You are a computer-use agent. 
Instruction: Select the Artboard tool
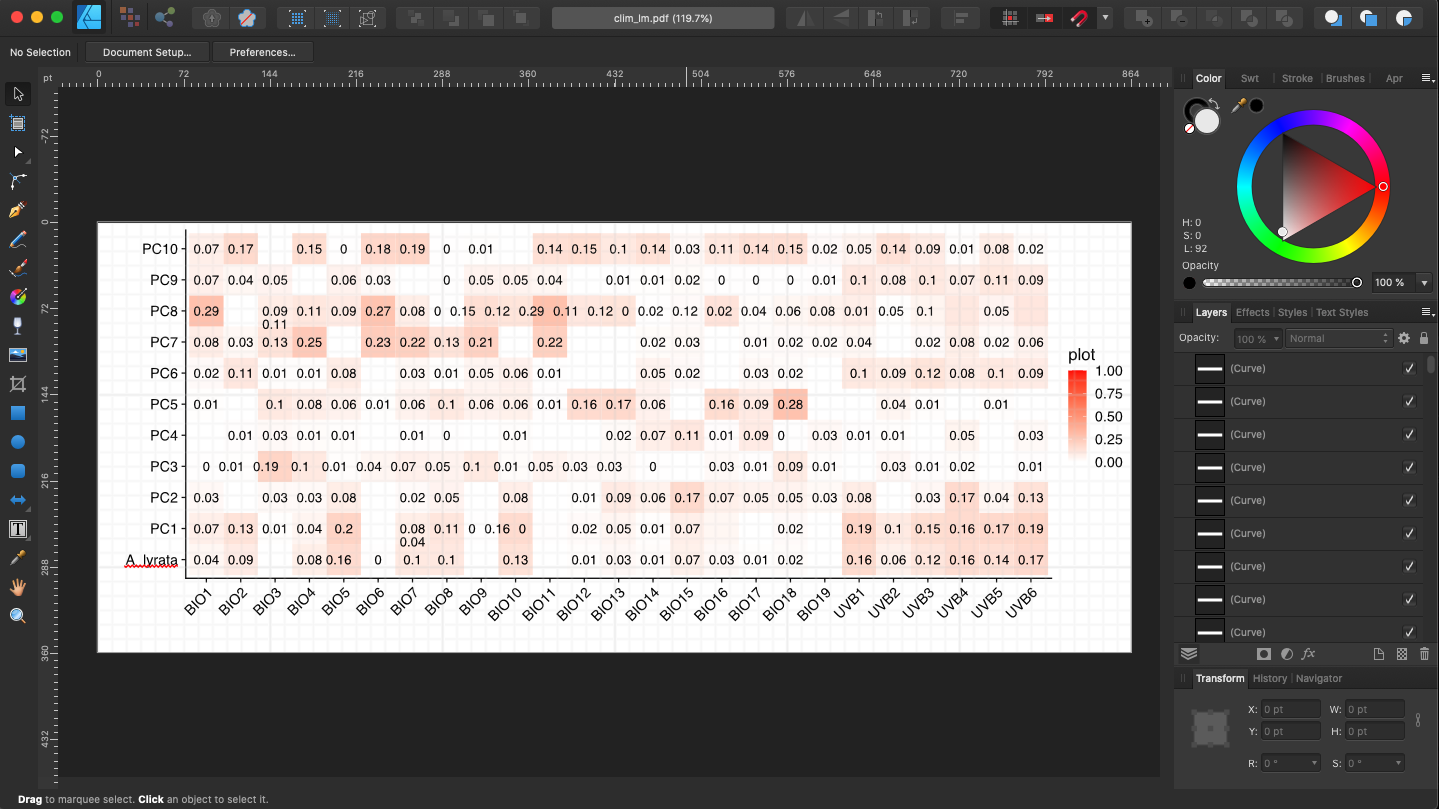click(17, 123)
